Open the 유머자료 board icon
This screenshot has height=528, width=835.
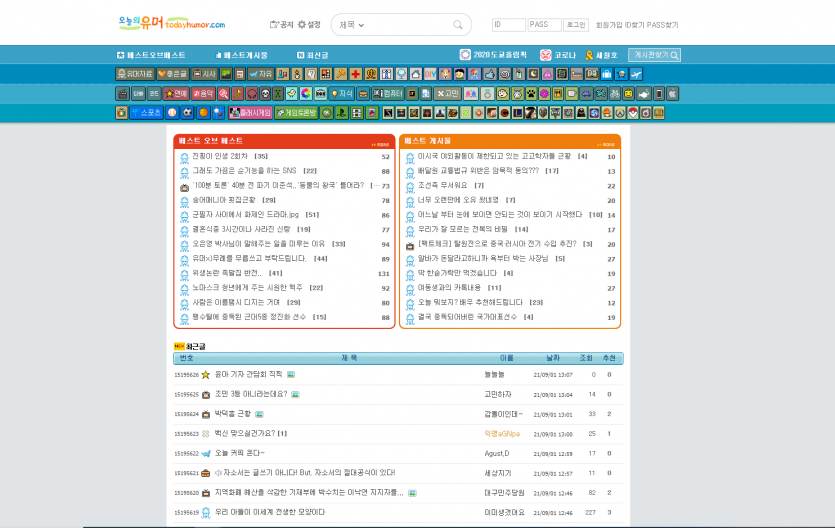click(x=135, y=74)
